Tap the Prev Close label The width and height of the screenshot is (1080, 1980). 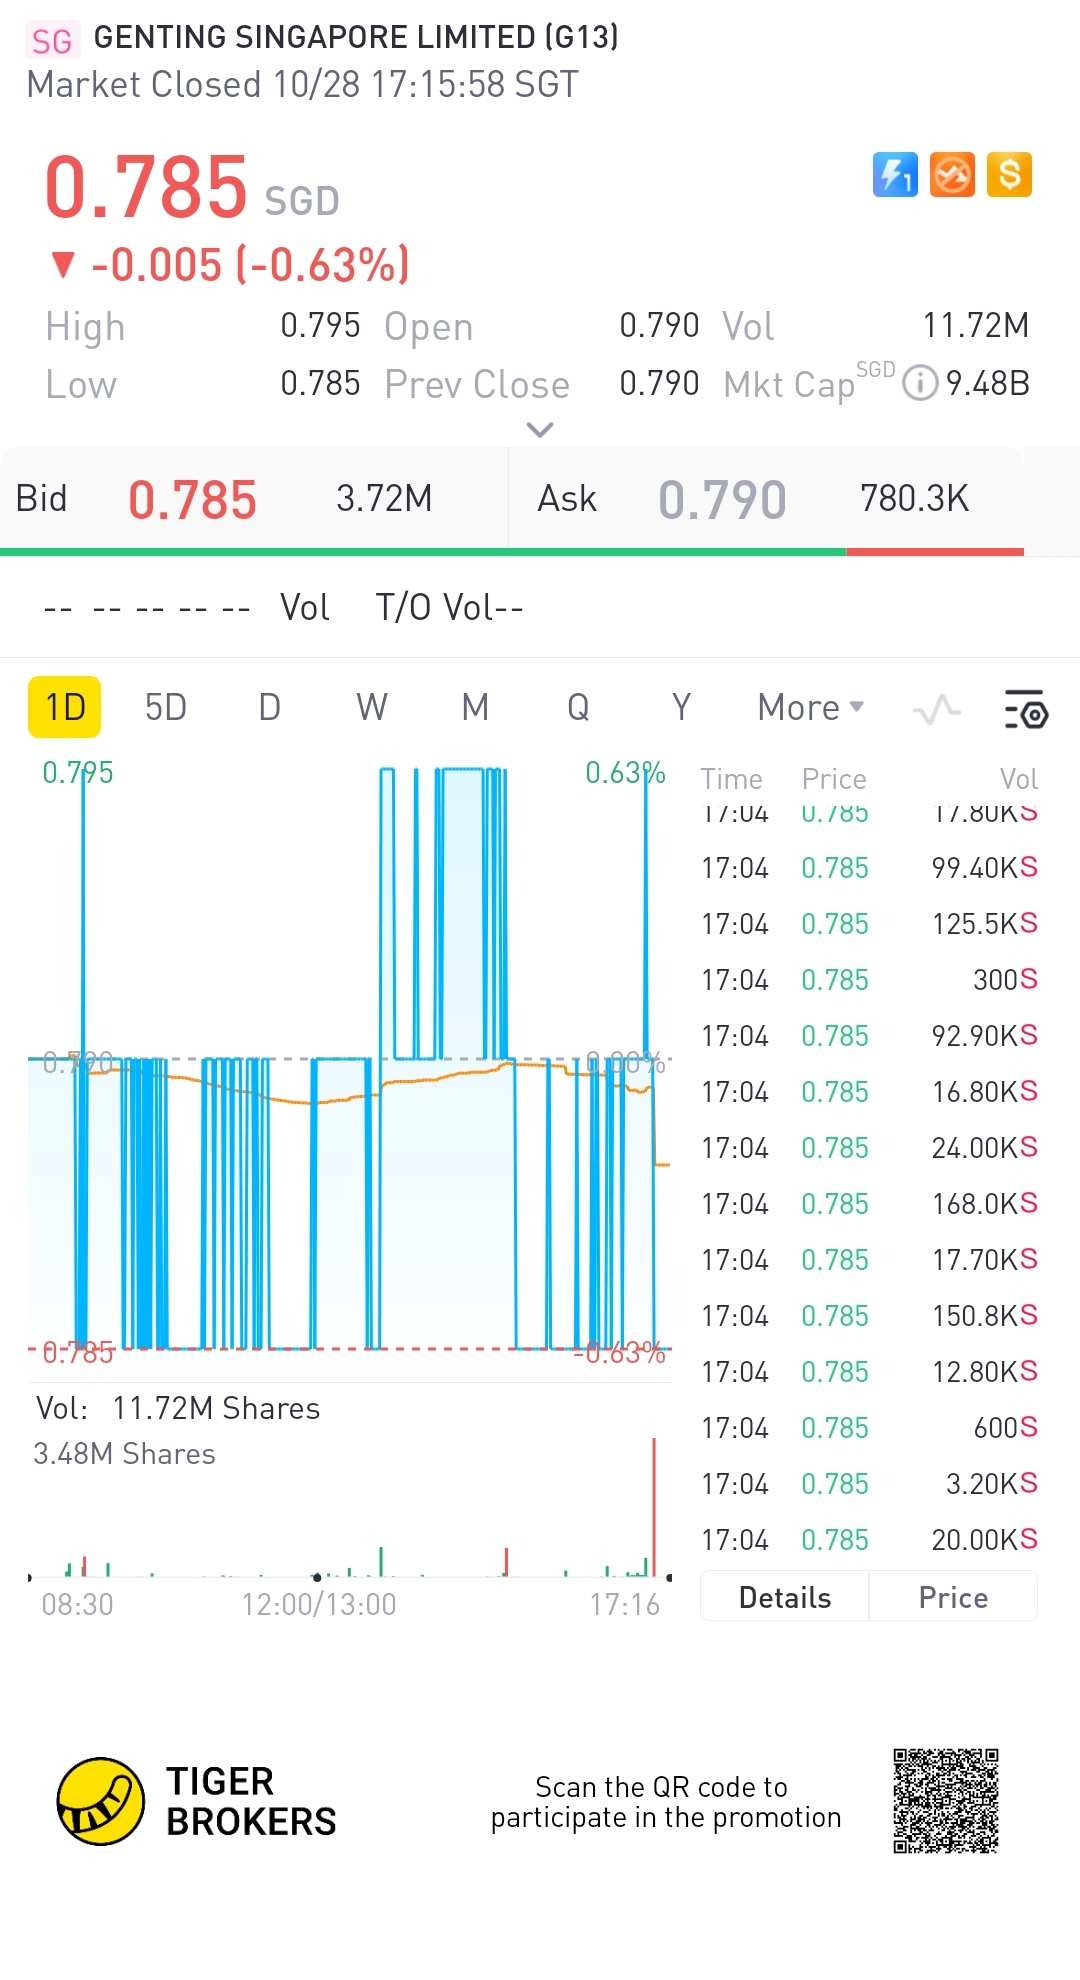pyautogui.click(x=477, y=384)
